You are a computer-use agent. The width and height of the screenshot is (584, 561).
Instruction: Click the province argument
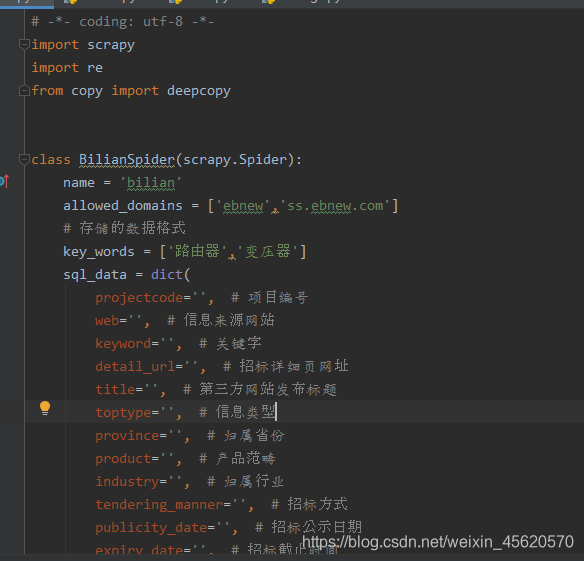[x=127, y=436]
